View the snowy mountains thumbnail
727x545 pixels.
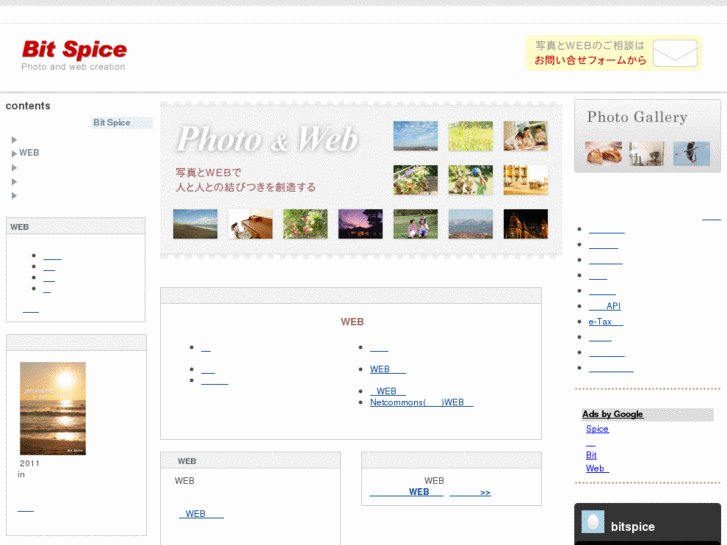471,224
